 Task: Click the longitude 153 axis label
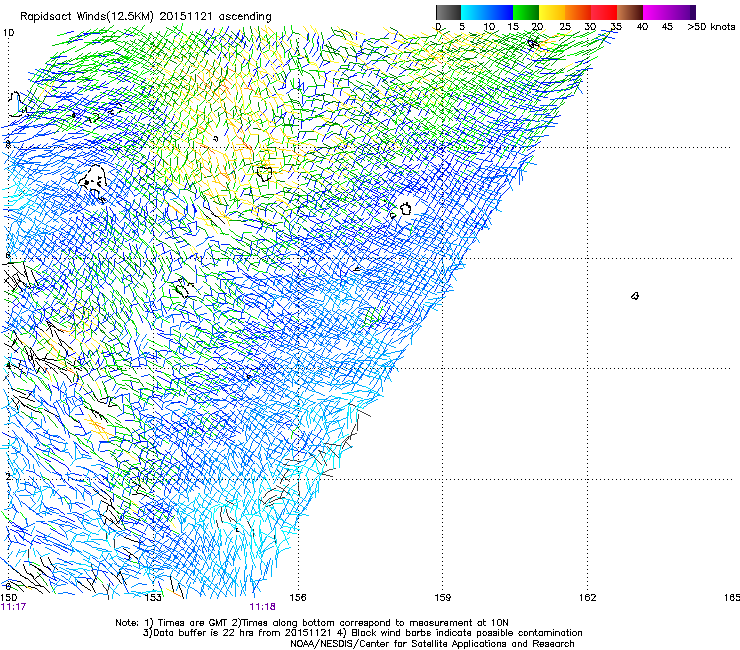coord(153,598)
